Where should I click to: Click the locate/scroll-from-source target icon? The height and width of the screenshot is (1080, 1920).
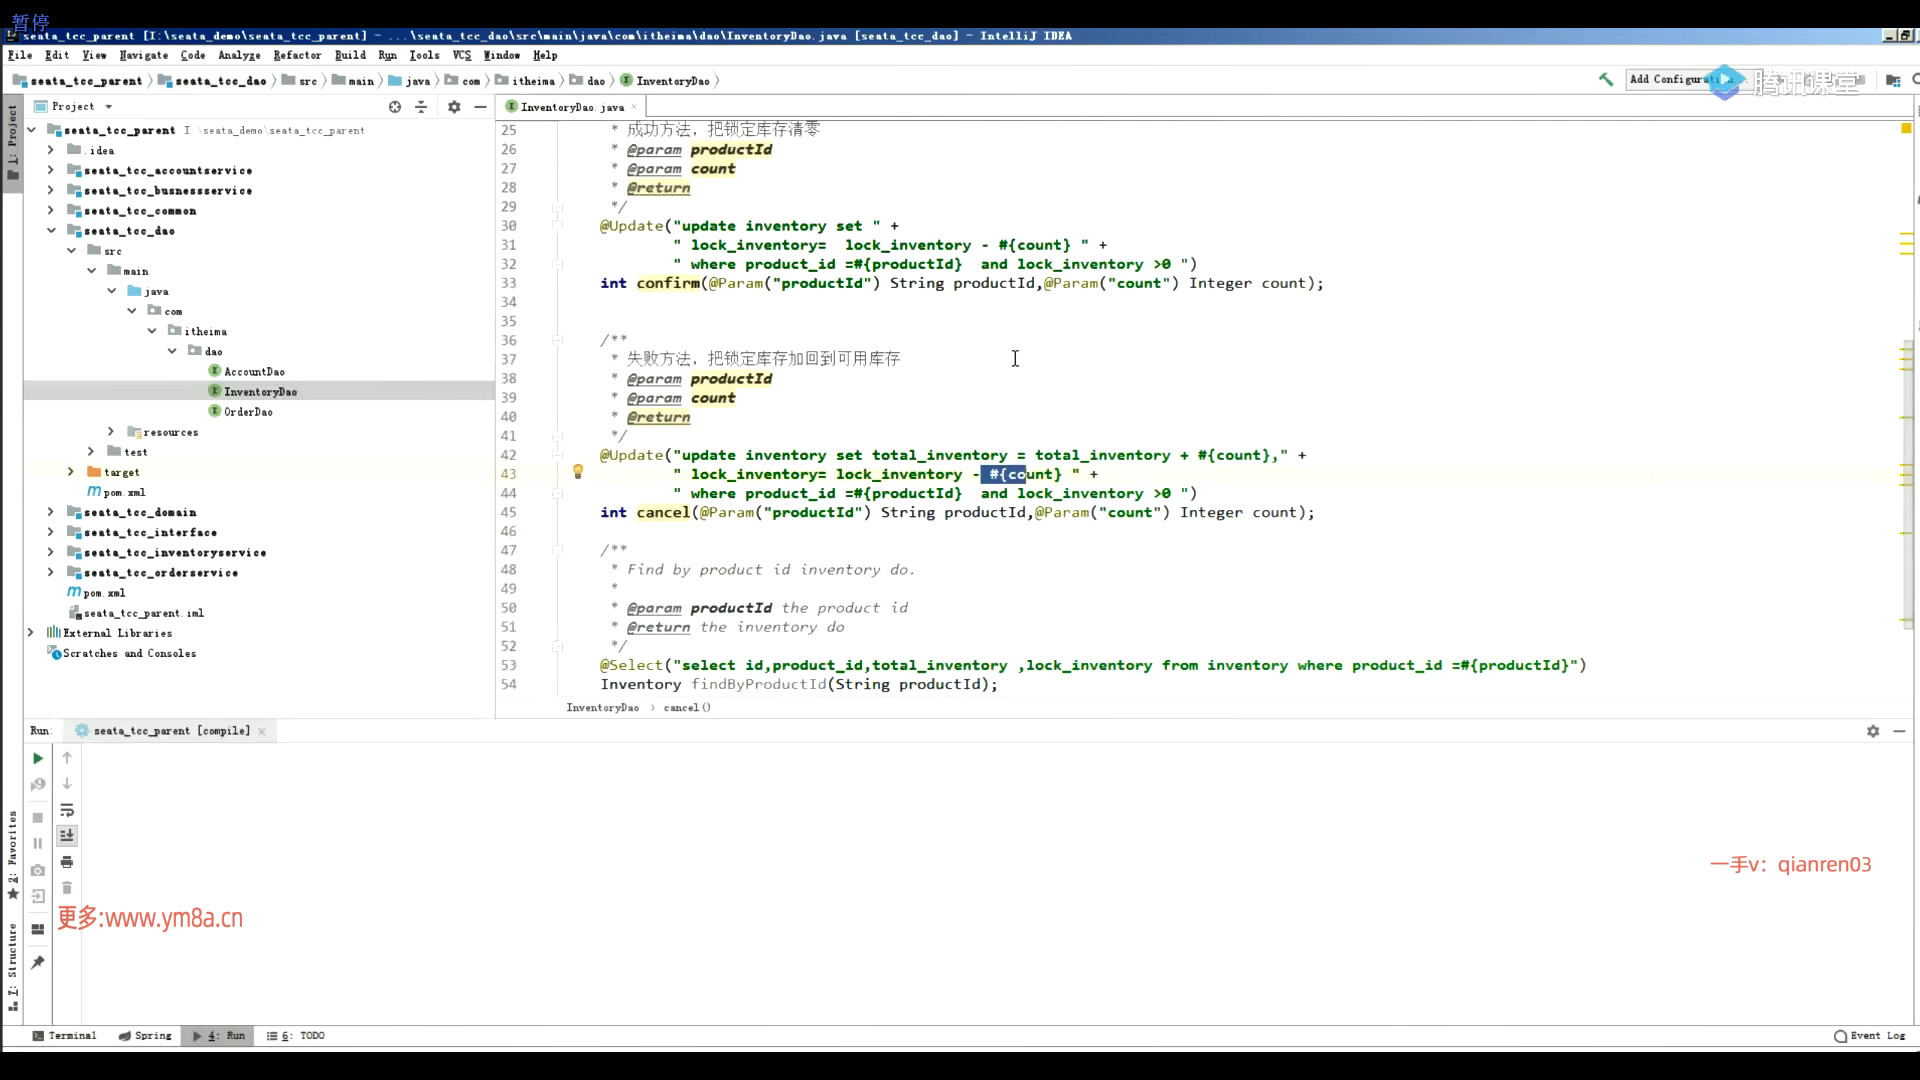(x=395, y=107)
